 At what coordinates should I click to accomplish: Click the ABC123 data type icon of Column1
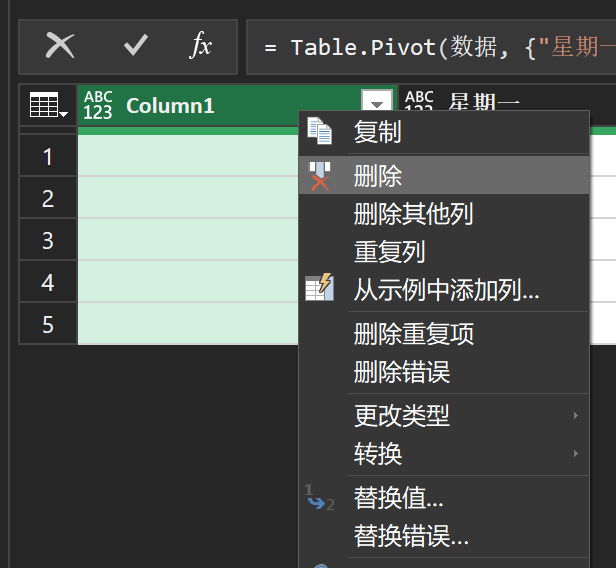98,105
